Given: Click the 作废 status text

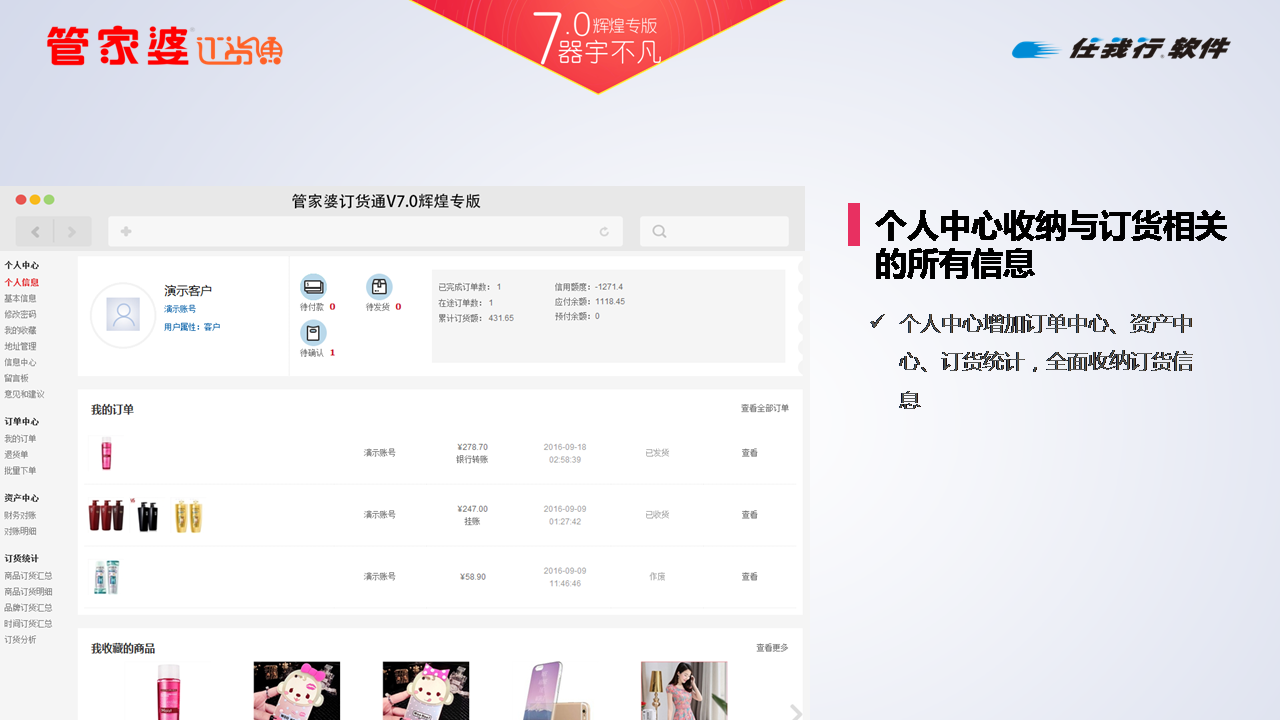Looking at the screenshot, I should tap(657, 577).
